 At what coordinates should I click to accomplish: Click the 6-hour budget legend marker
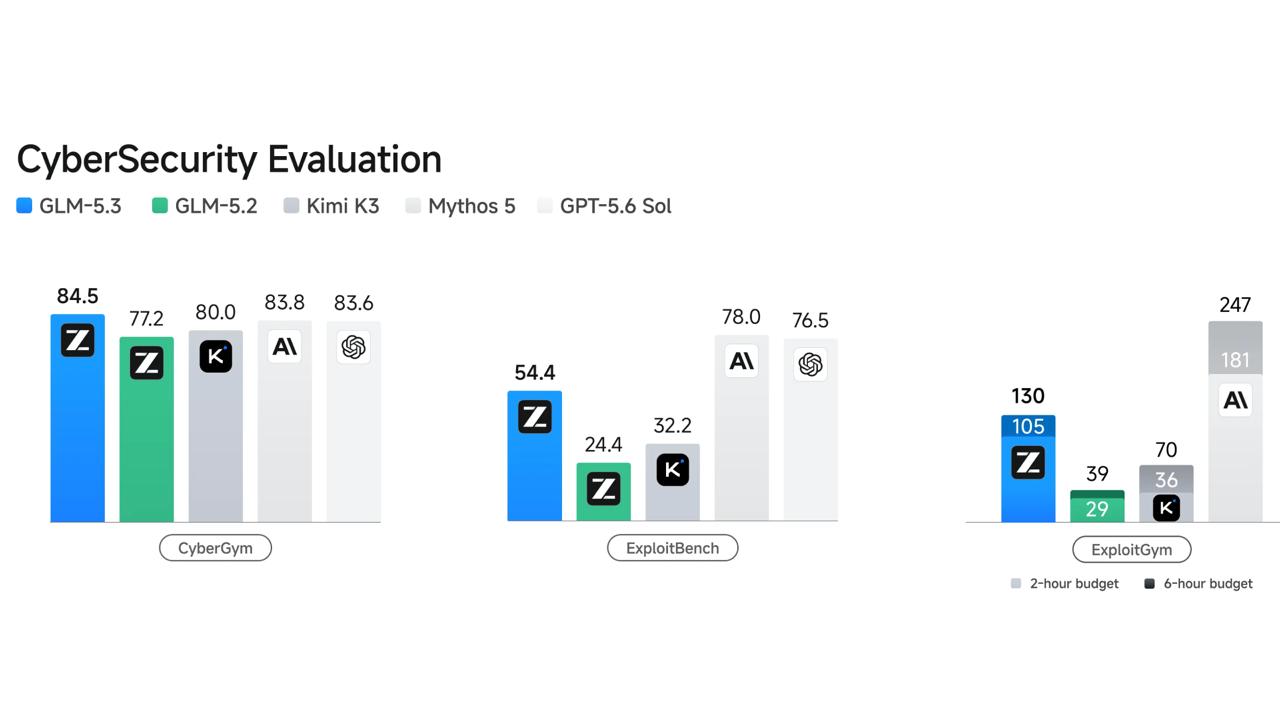coord(1150,583)
